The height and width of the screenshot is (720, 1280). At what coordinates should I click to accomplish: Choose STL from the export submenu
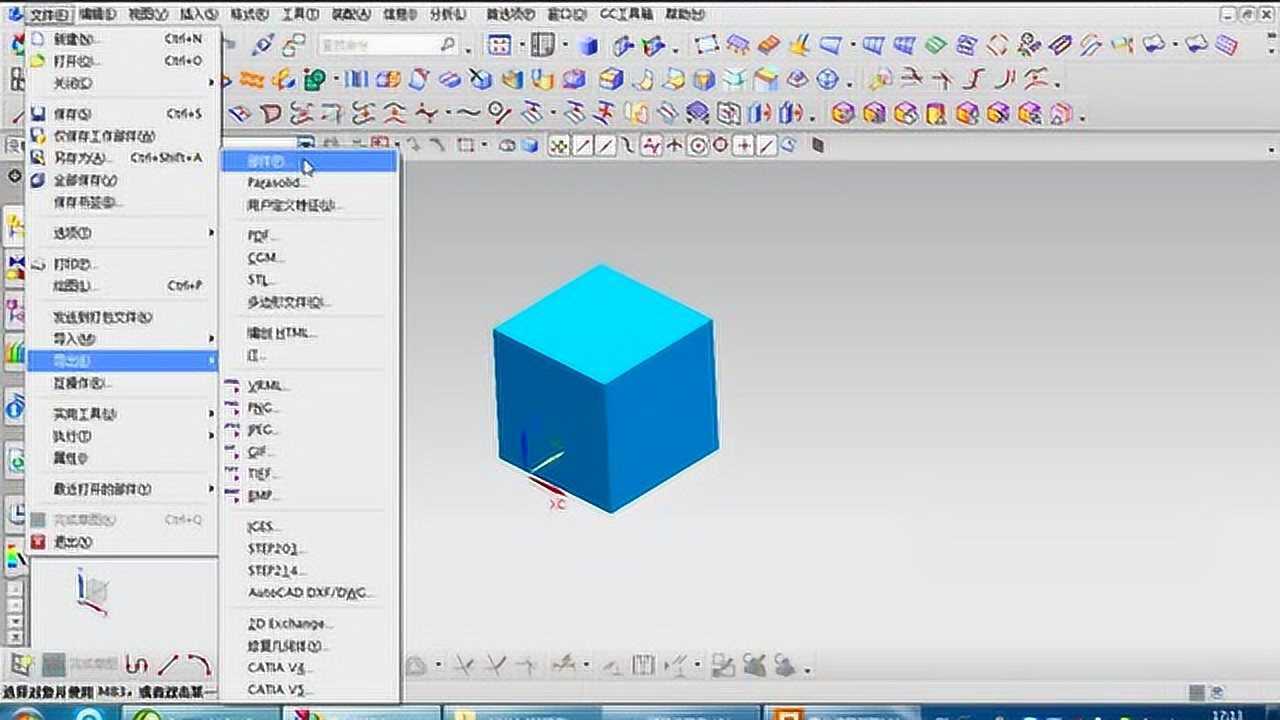(x=261, y=280)
